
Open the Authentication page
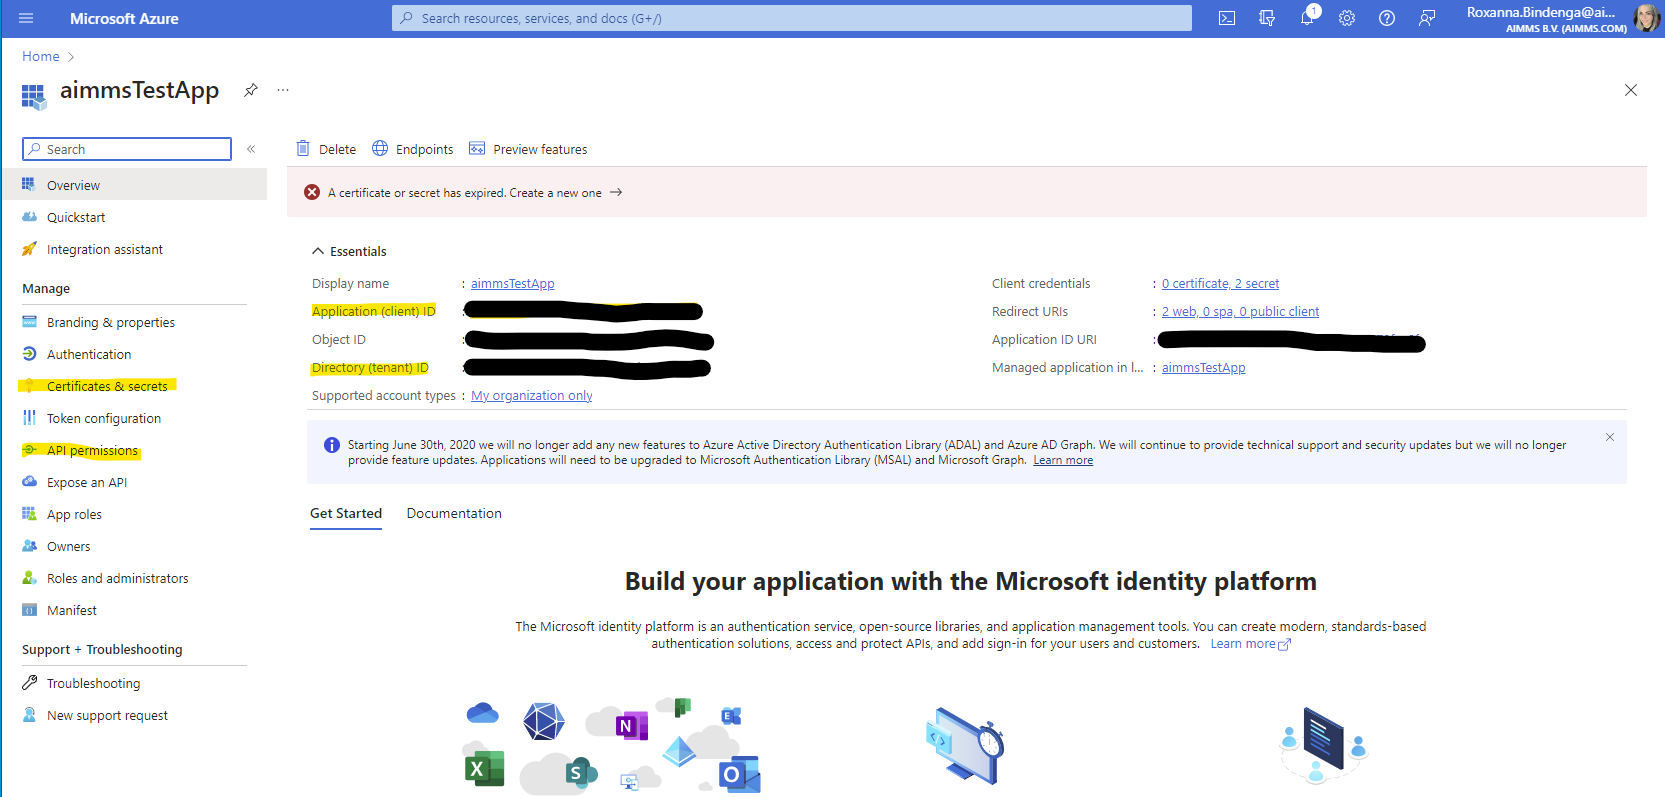[89, 354]
